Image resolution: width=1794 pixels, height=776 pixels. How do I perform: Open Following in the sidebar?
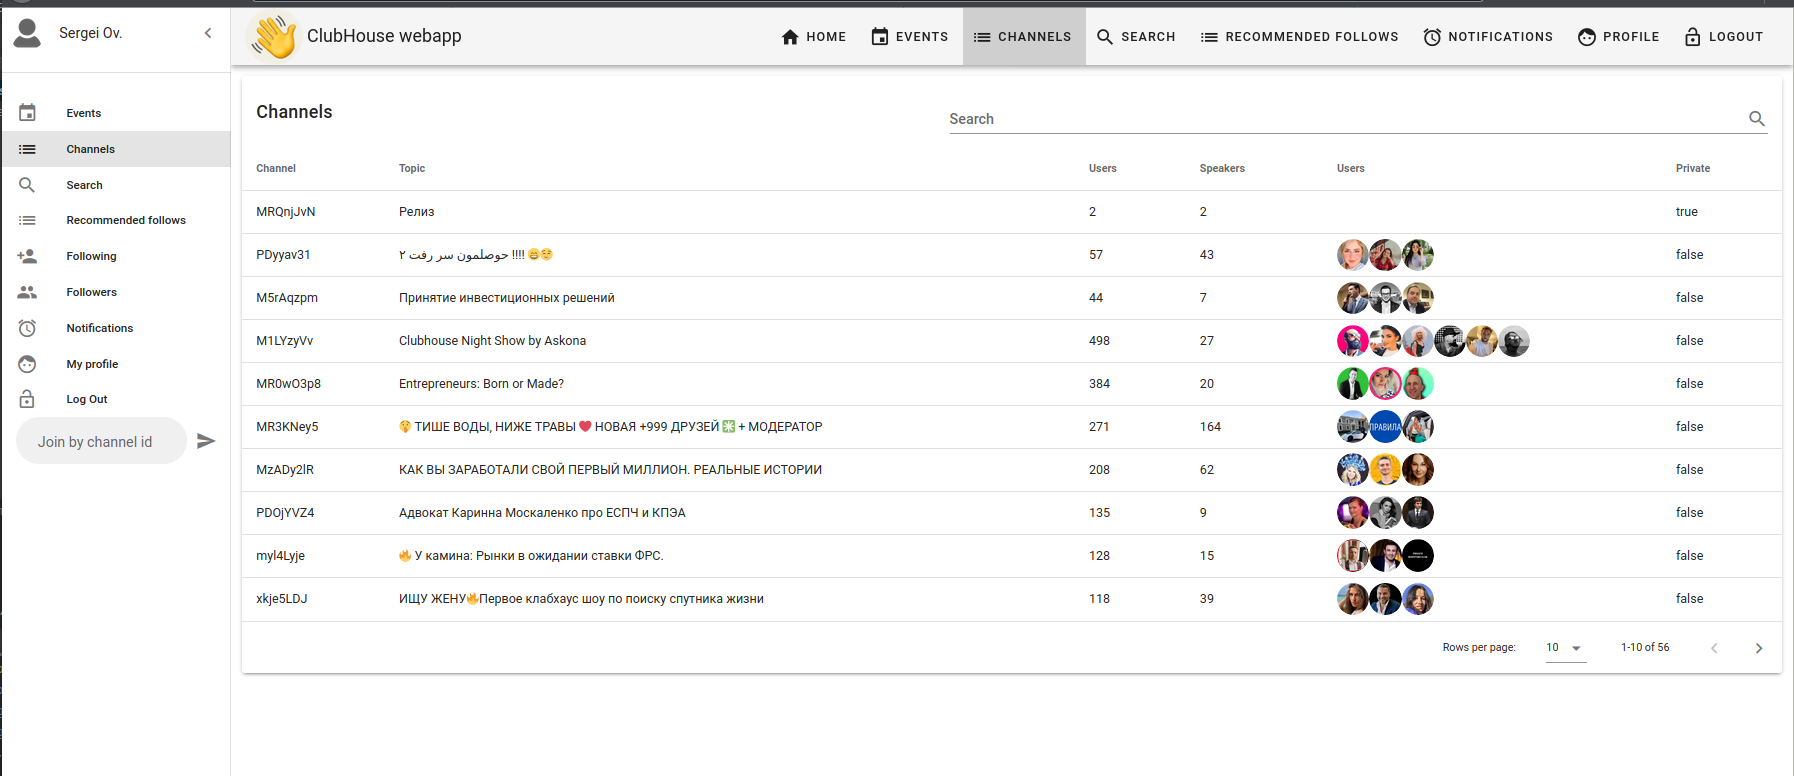(x=116, y=256)
